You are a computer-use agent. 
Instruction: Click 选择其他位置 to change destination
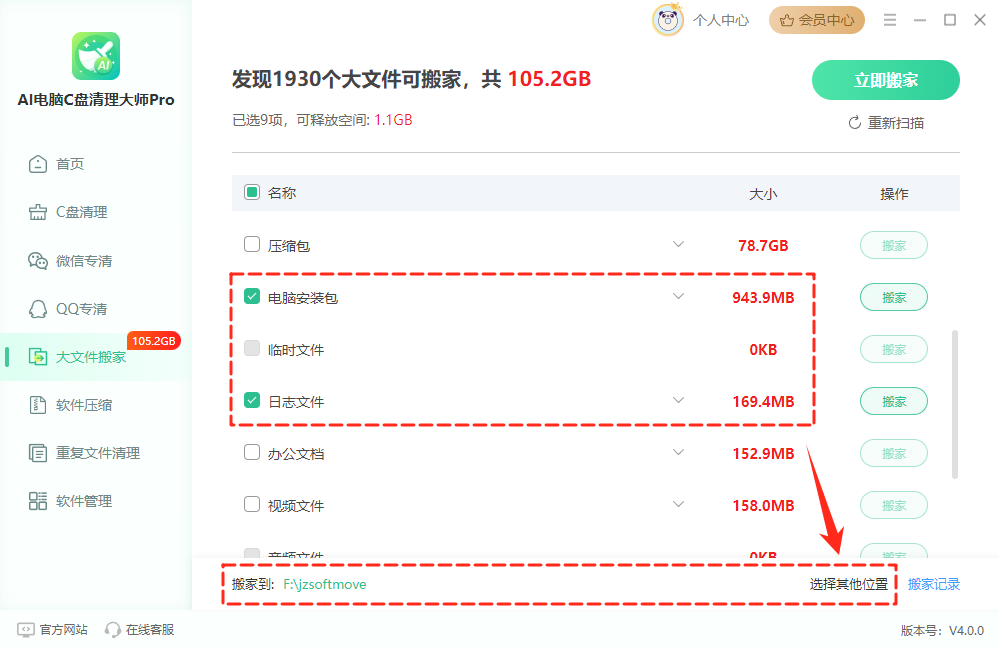(849, 584)
